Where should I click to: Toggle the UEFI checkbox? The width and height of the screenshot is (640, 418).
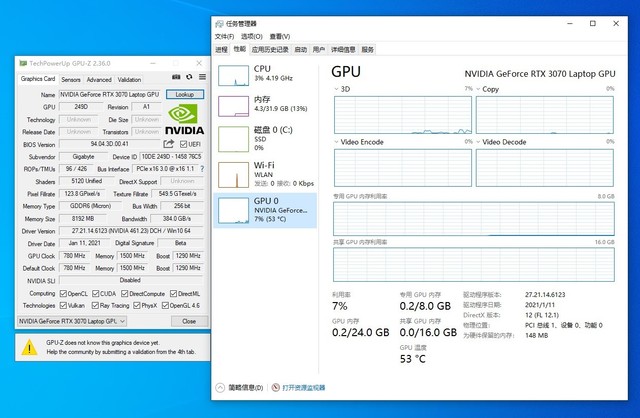[183, 144]
